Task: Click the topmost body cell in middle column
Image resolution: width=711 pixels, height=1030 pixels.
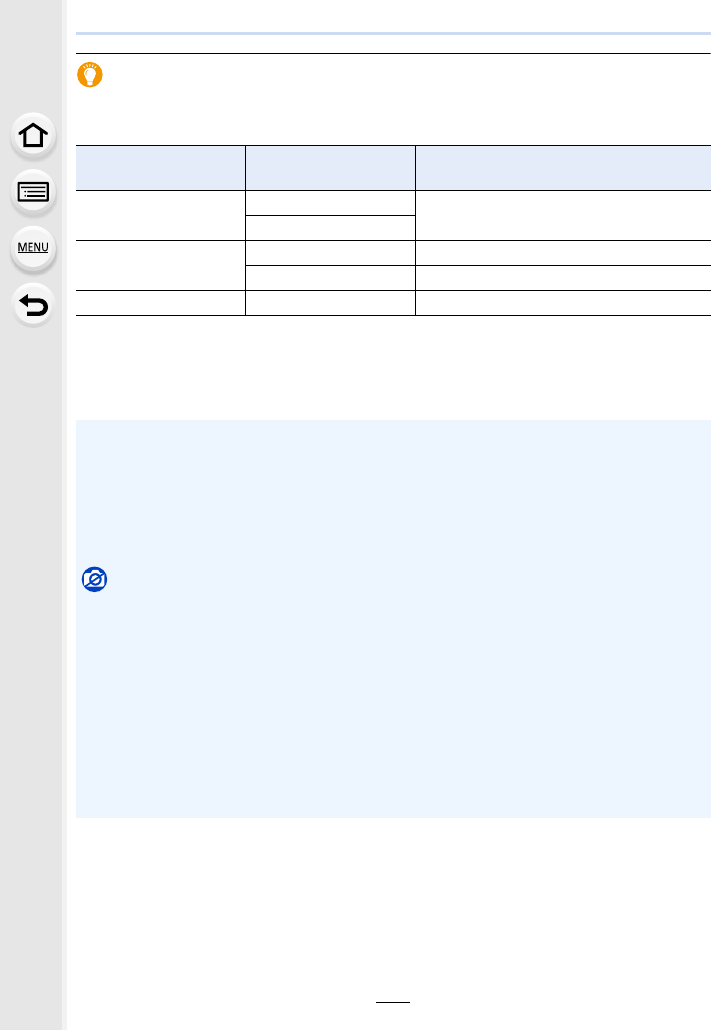Action: (x=331, y=203)
